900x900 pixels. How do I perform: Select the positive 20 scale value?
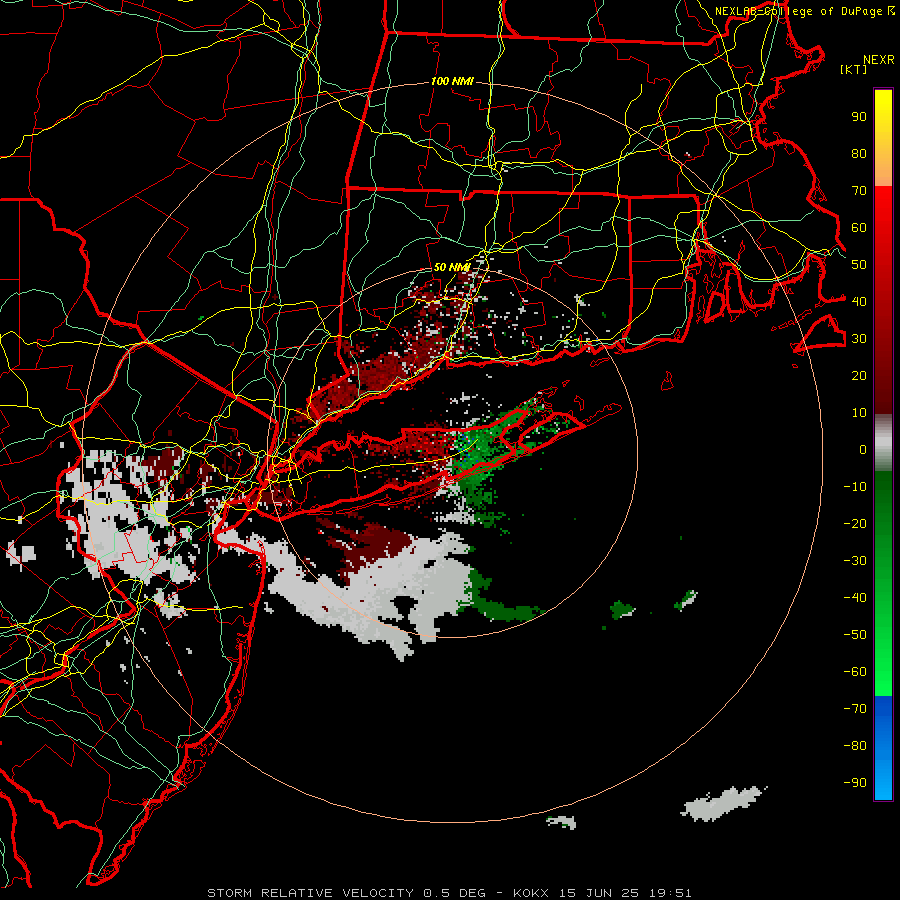pos(859,376)
